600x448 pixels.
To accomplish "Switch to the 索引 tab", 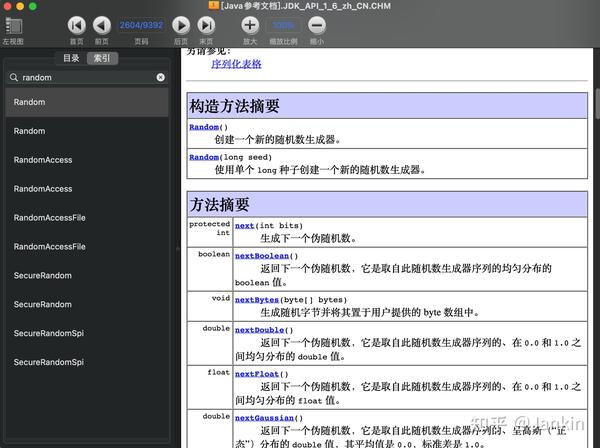I will point(102,58).
